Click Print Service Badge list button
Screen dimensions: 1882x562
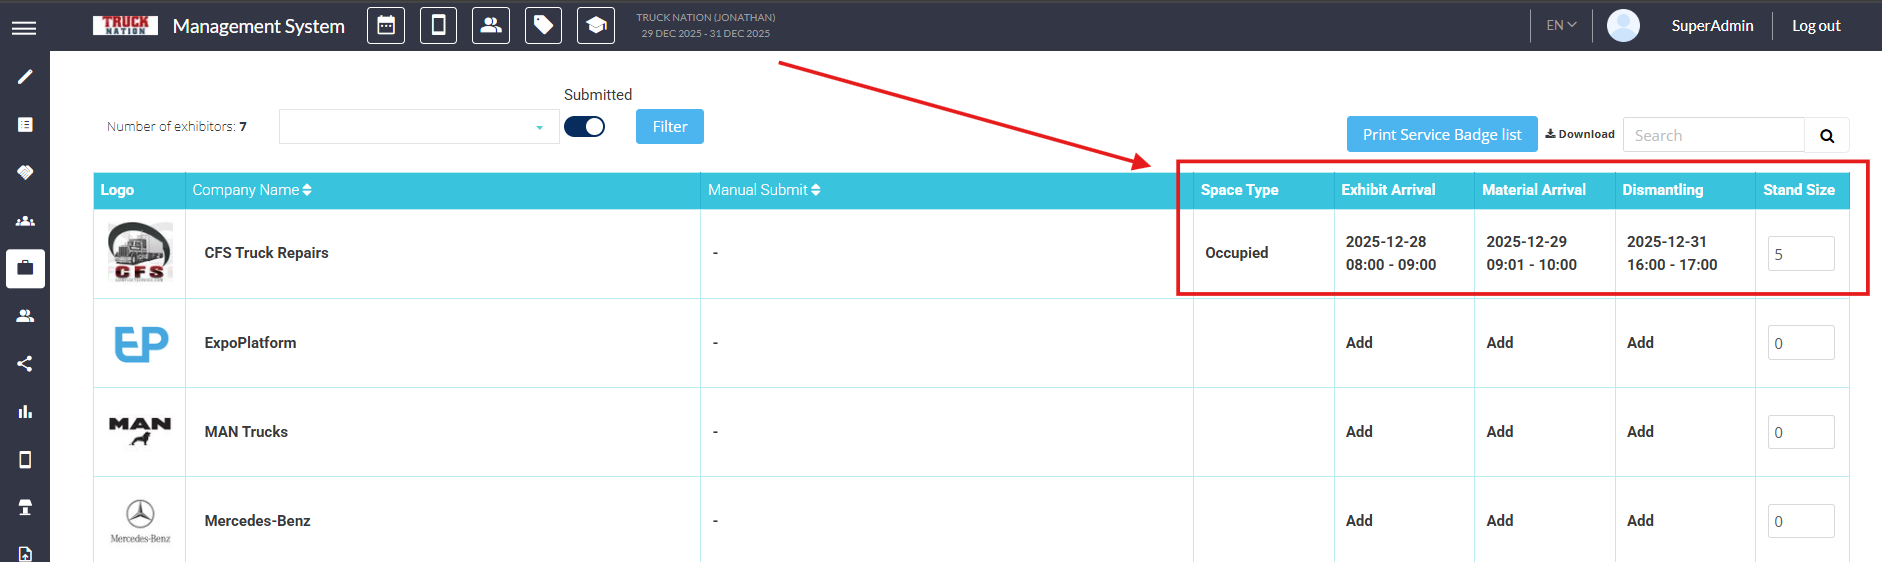click(x=1441, y=135)
